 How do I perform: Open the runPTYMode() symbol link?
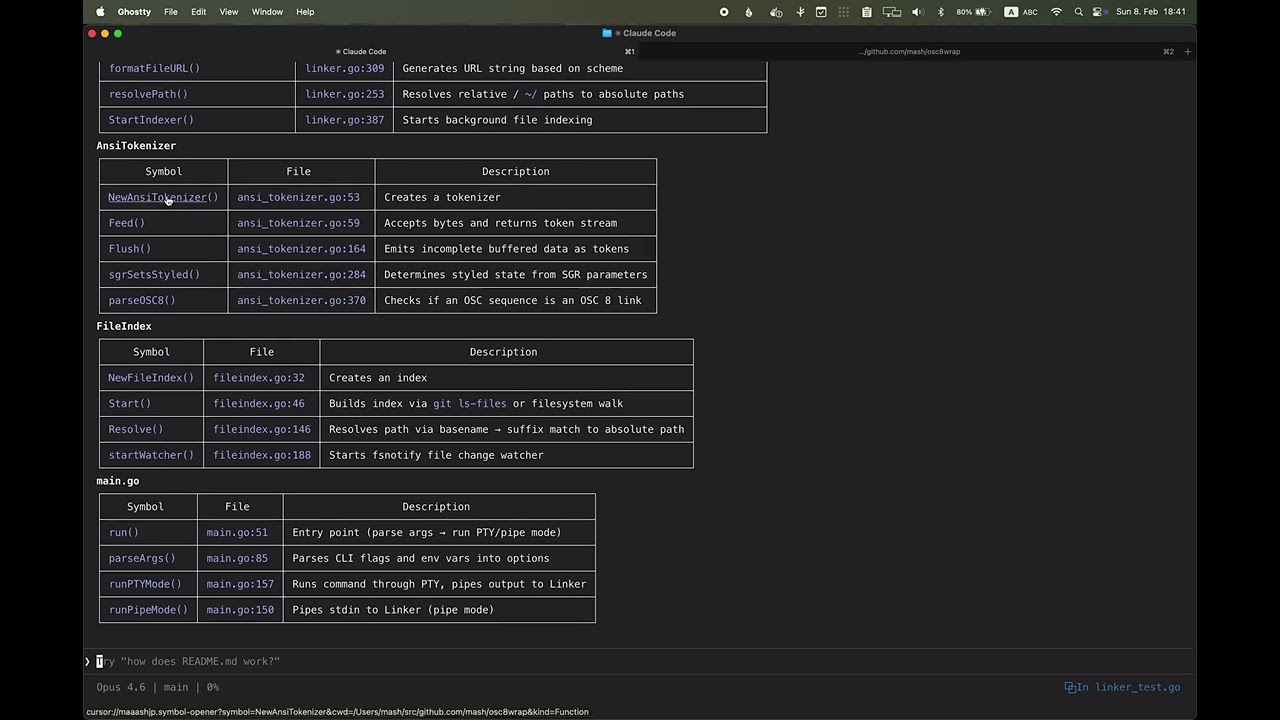pos(145,584)
